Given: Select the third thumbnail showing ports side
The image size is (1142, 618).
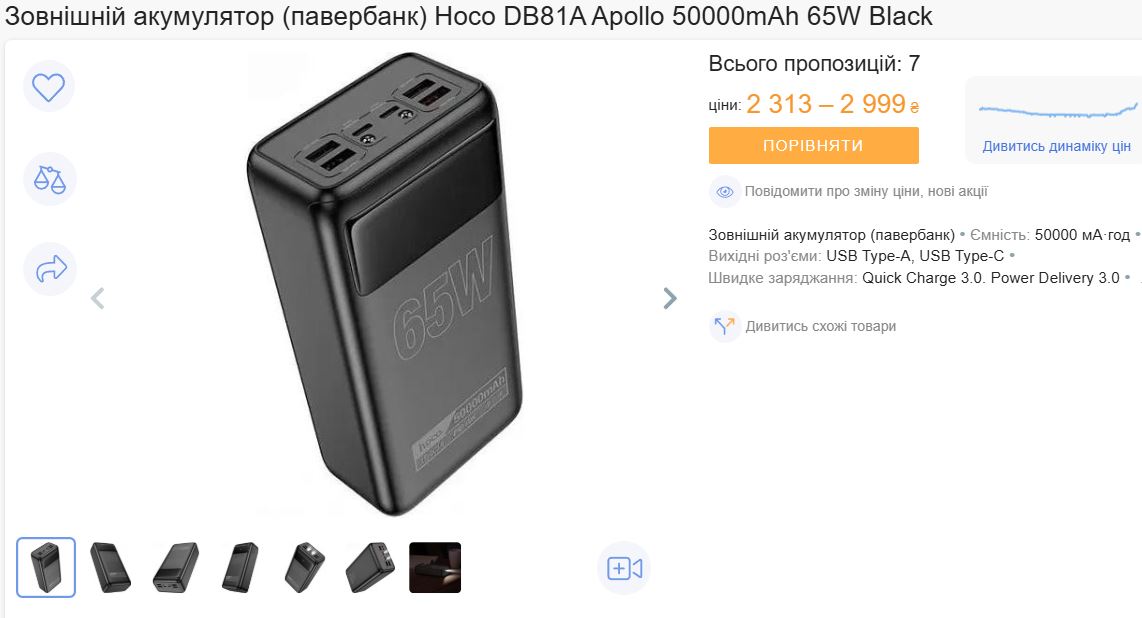Looking at the screenshot, I should click(x=176, y=568).
